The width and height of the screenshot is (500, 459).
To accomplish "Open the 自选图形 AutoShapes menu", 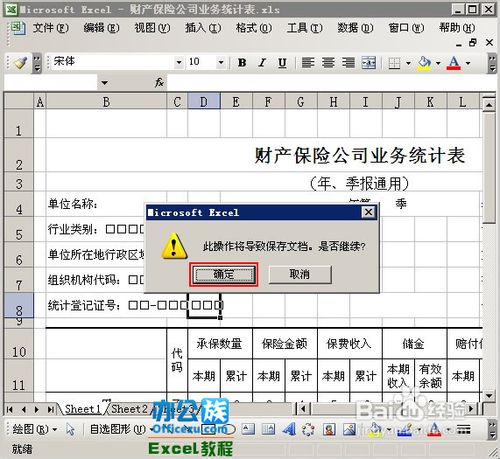I will point(121,429).
